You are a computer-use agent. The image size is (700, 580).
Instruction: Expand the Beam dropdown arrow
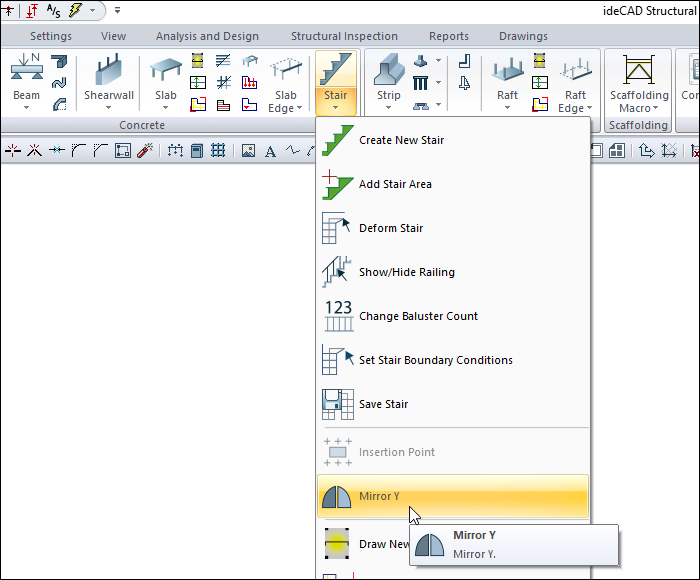coord(26,108)
